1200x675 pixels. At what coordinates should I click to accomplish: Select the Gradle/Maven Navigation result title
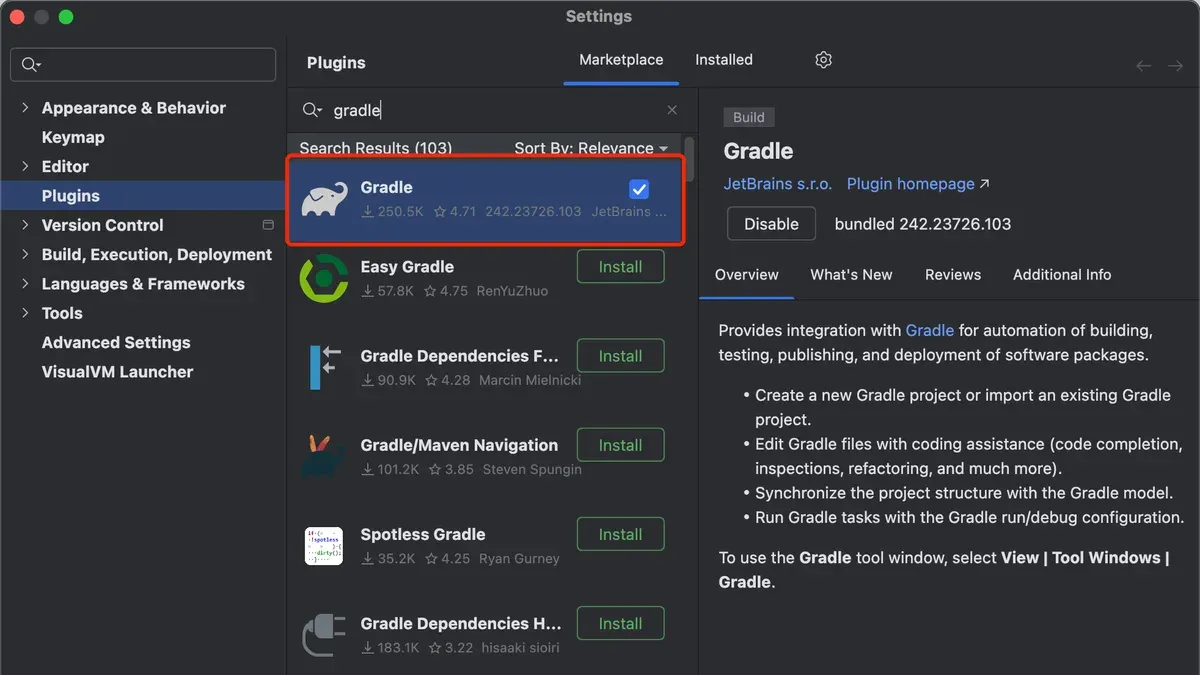[459, 445]
